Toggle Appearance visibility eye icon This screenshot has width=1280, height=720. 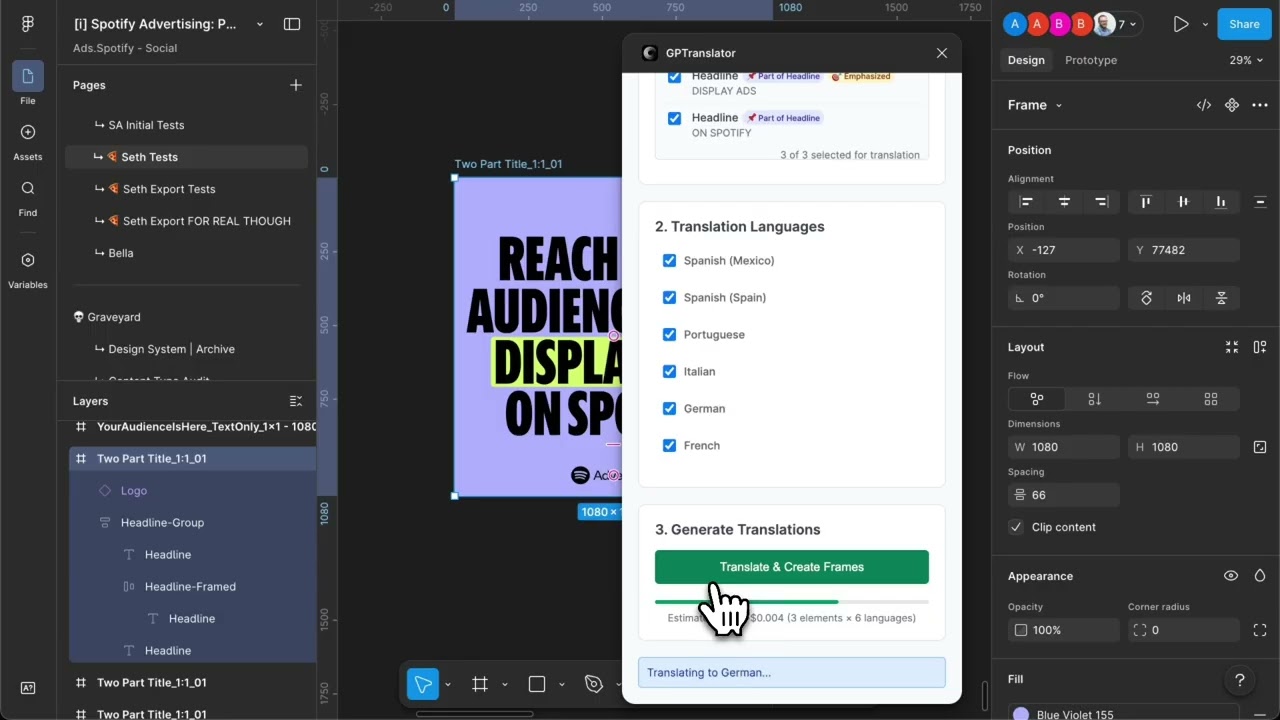1231,576
